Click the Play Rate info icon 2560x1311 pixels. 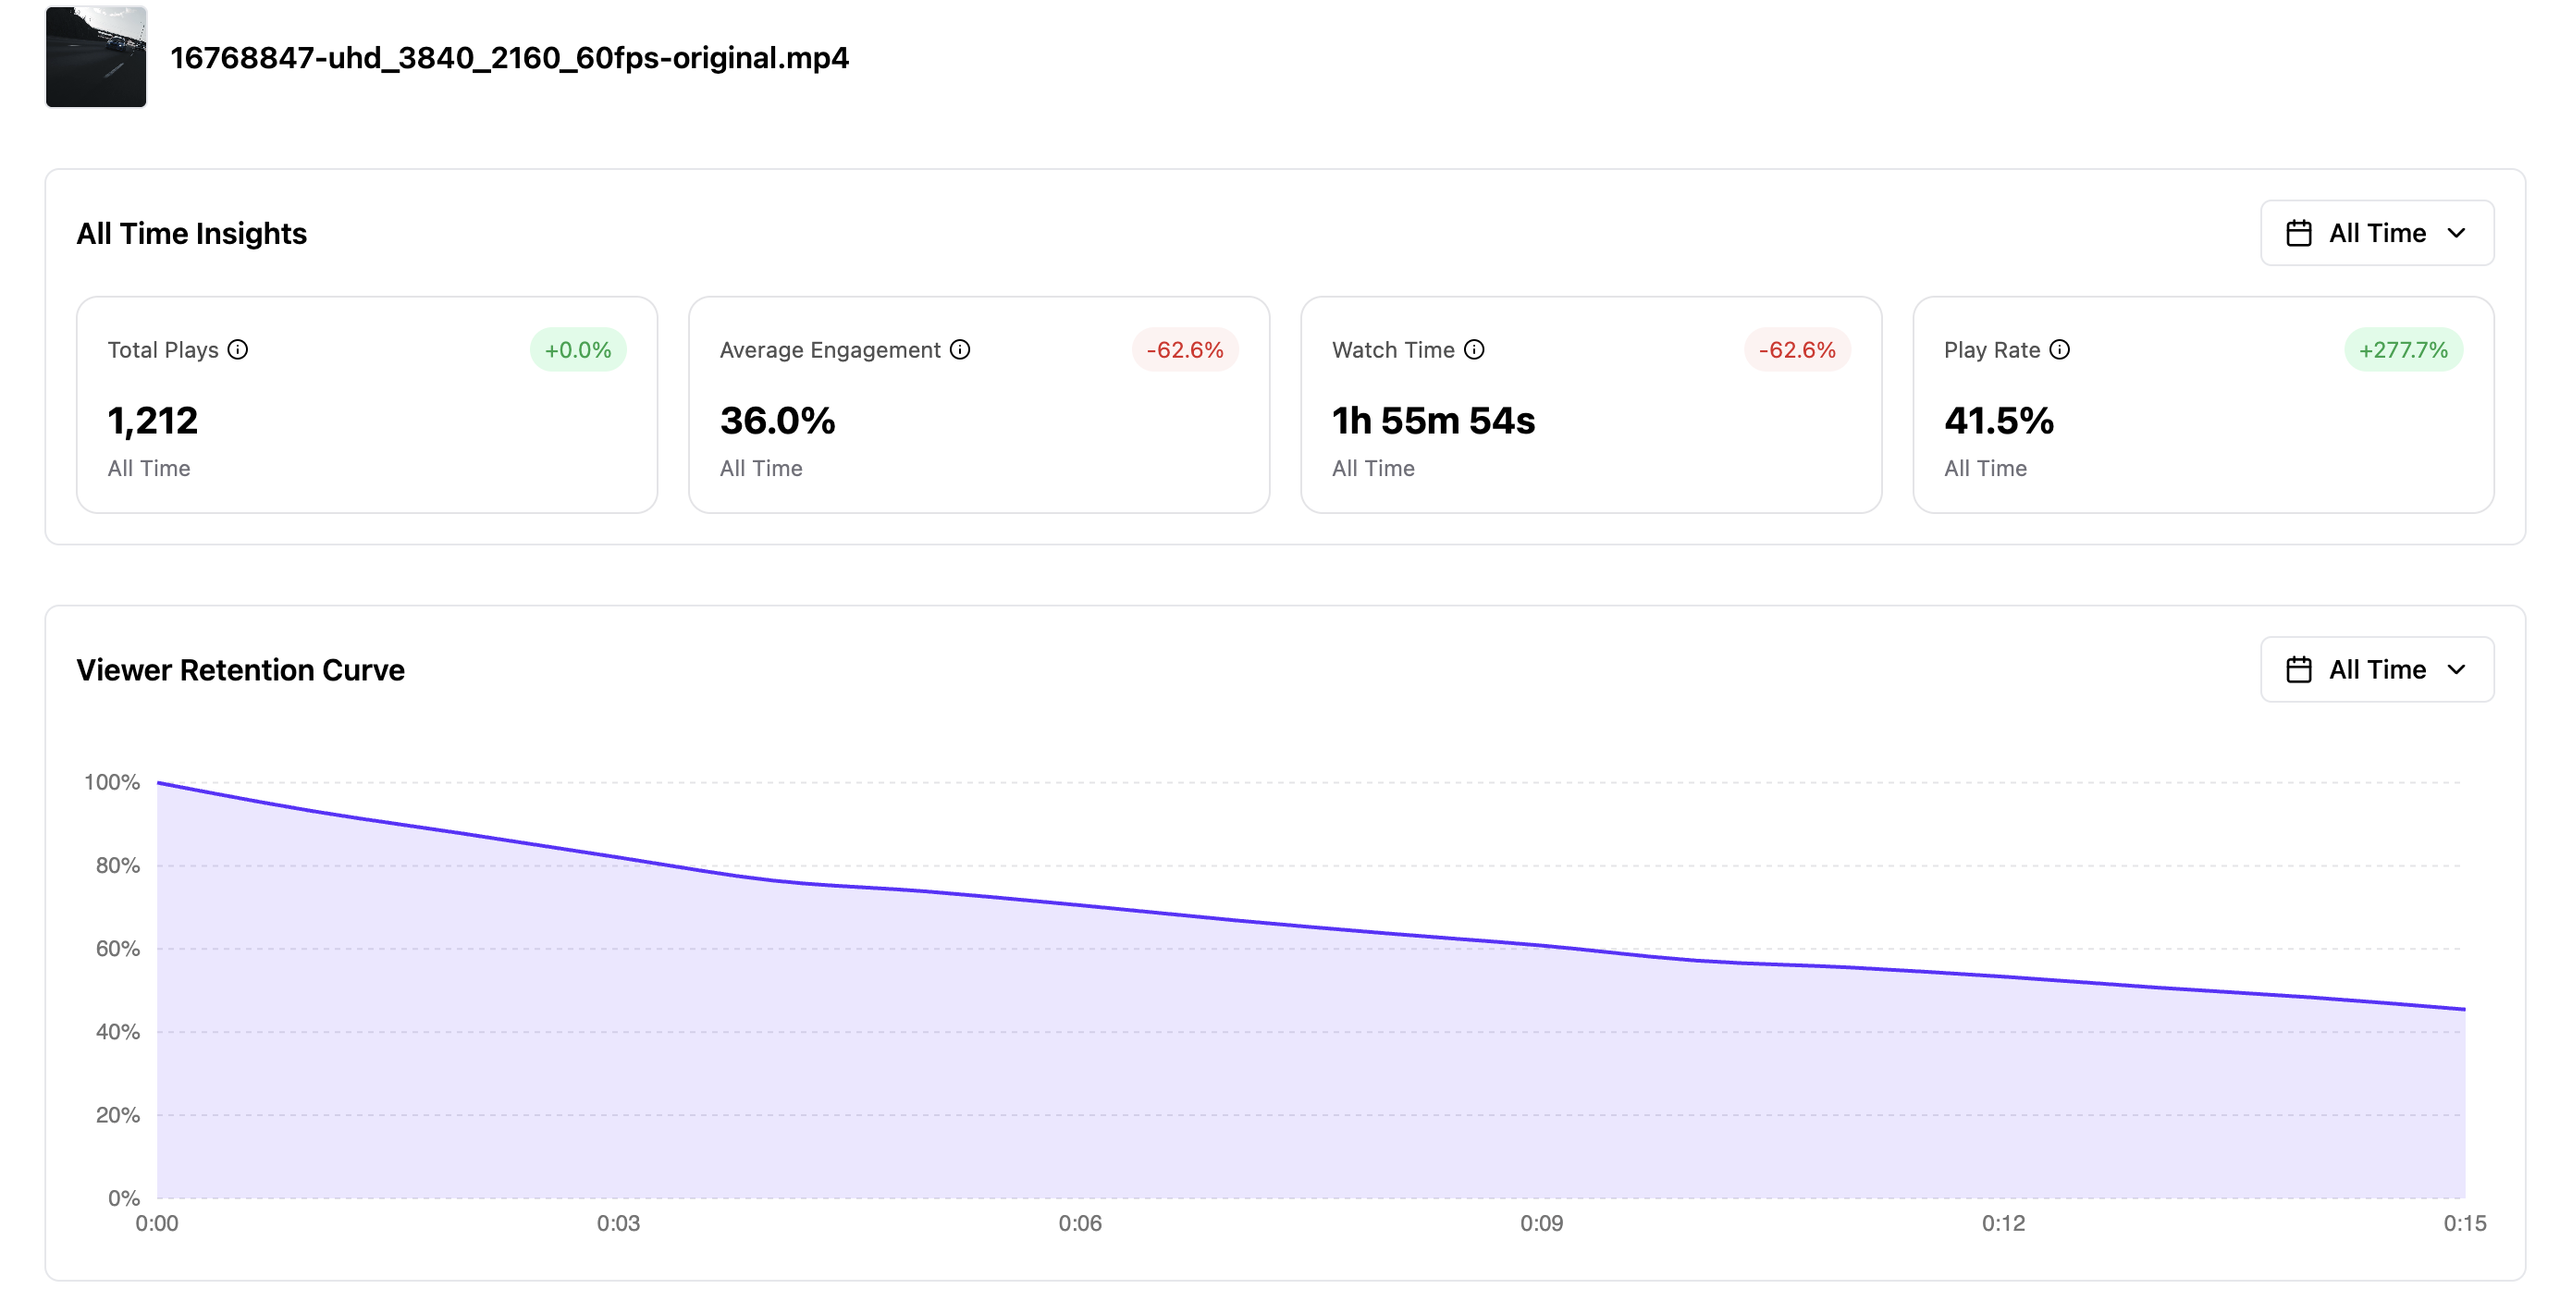[2060, 350]
